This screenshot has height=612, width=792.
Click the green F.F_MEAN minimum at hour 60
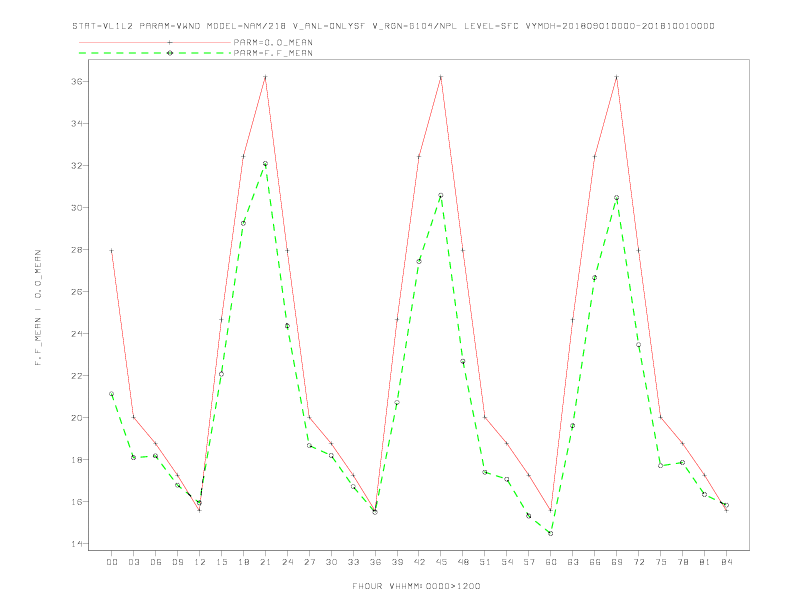tap(551, 533)
